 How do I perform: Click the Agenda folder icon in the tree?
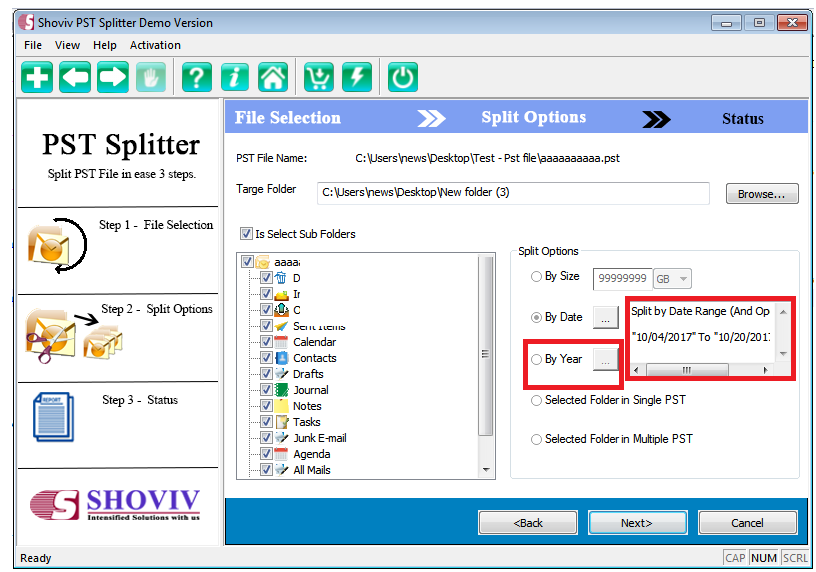click(281, 454)
